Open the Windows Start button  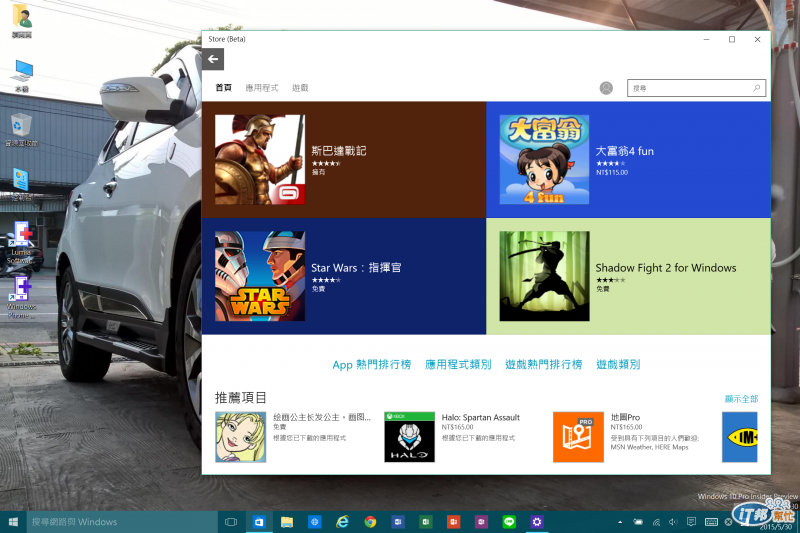13,522
